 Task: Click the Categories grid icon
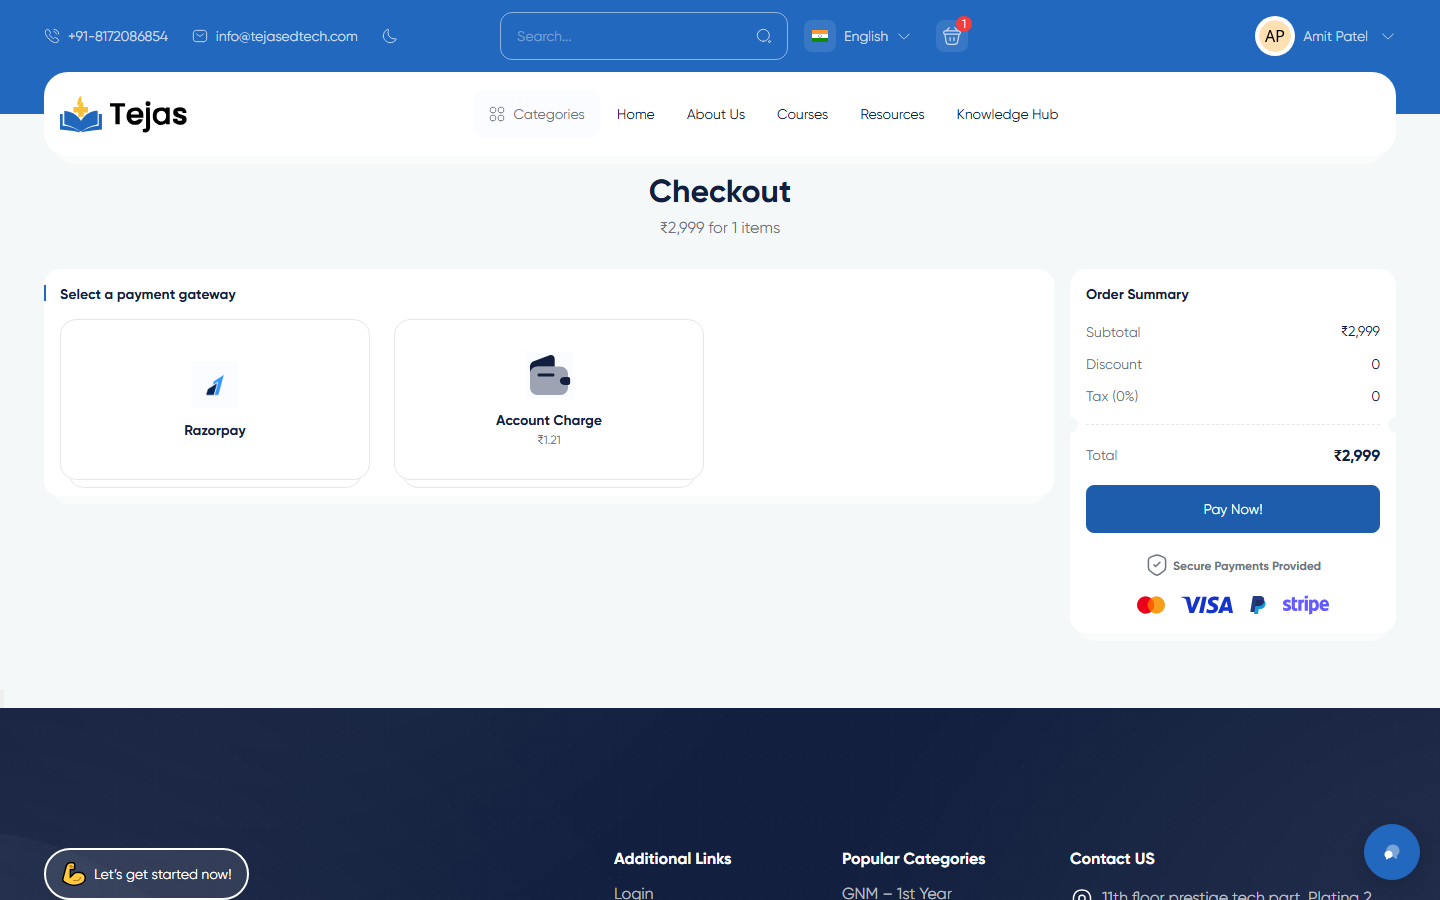click(497, 114)
